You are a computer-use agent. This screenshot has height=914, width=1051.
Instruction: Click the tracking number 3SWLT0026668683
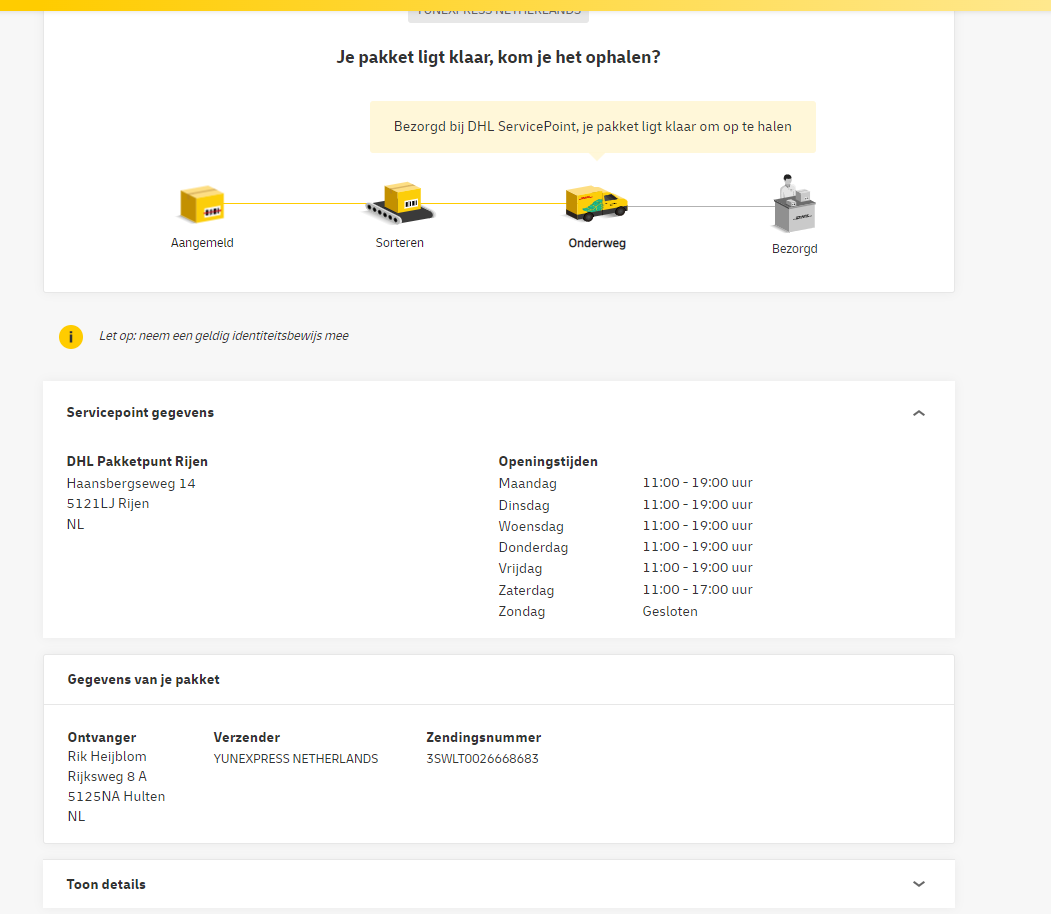[x=482, y=759]
